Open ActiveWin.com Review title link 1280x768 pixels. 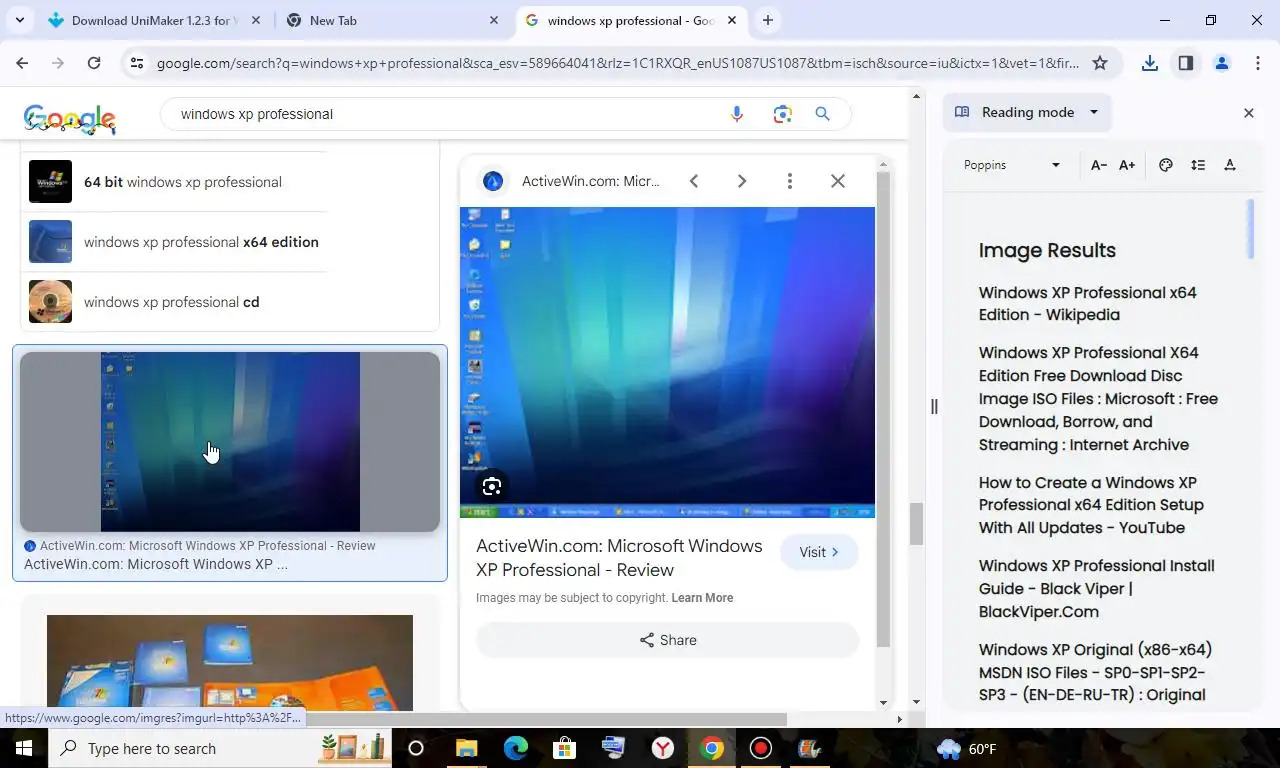click(619, 558)
